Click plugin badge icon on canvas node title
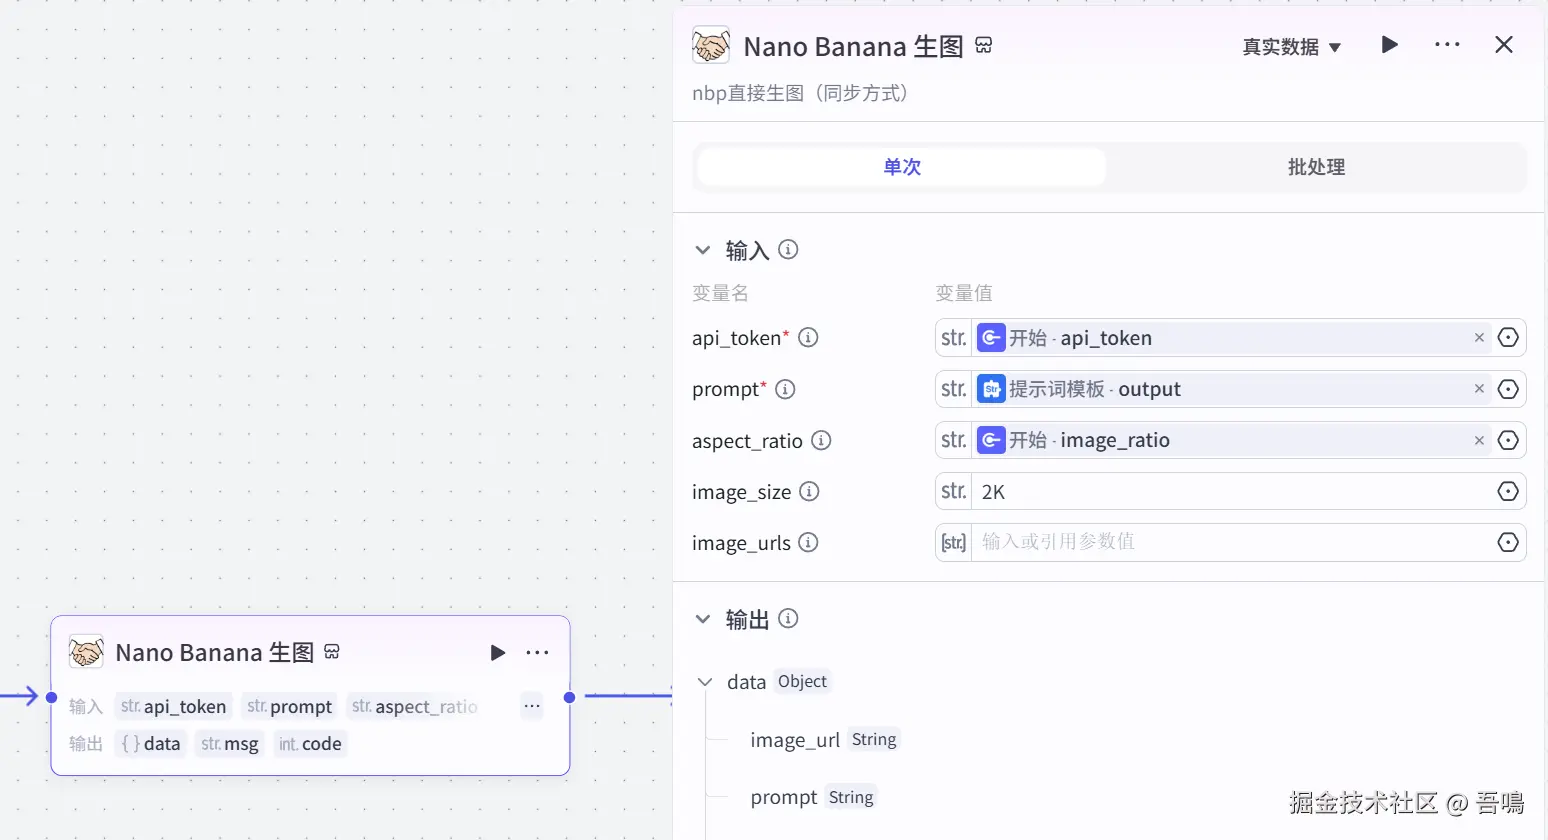Image resolution: width=1548 pixels, height=840 pixels. pos(332,652)
